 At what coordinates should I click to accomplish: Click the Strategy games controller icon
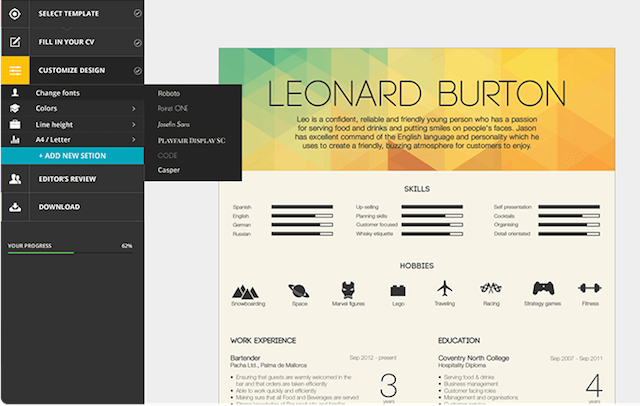coord(543,288)
